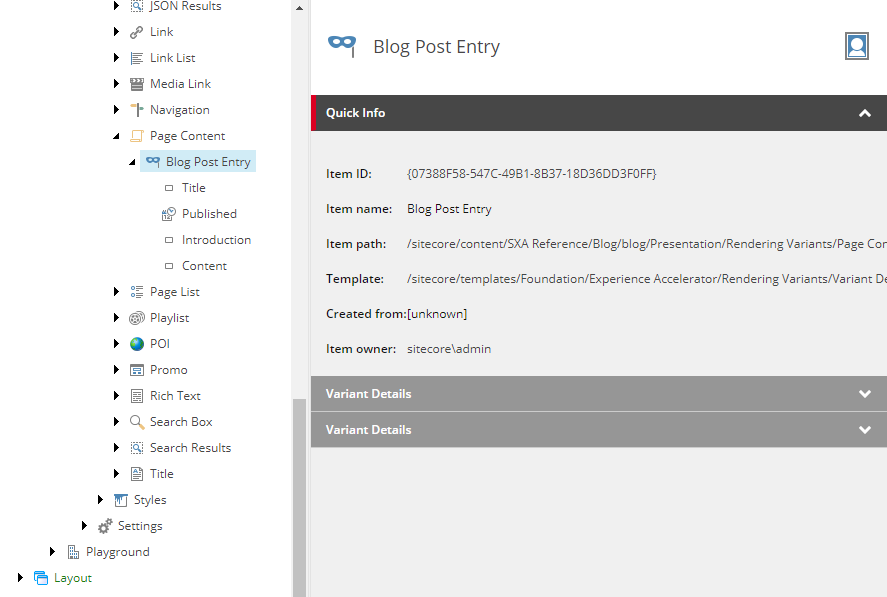Viewport: 887px width, 597px height.
Task: Click the Styles paint icon
Action: (120, 500)
